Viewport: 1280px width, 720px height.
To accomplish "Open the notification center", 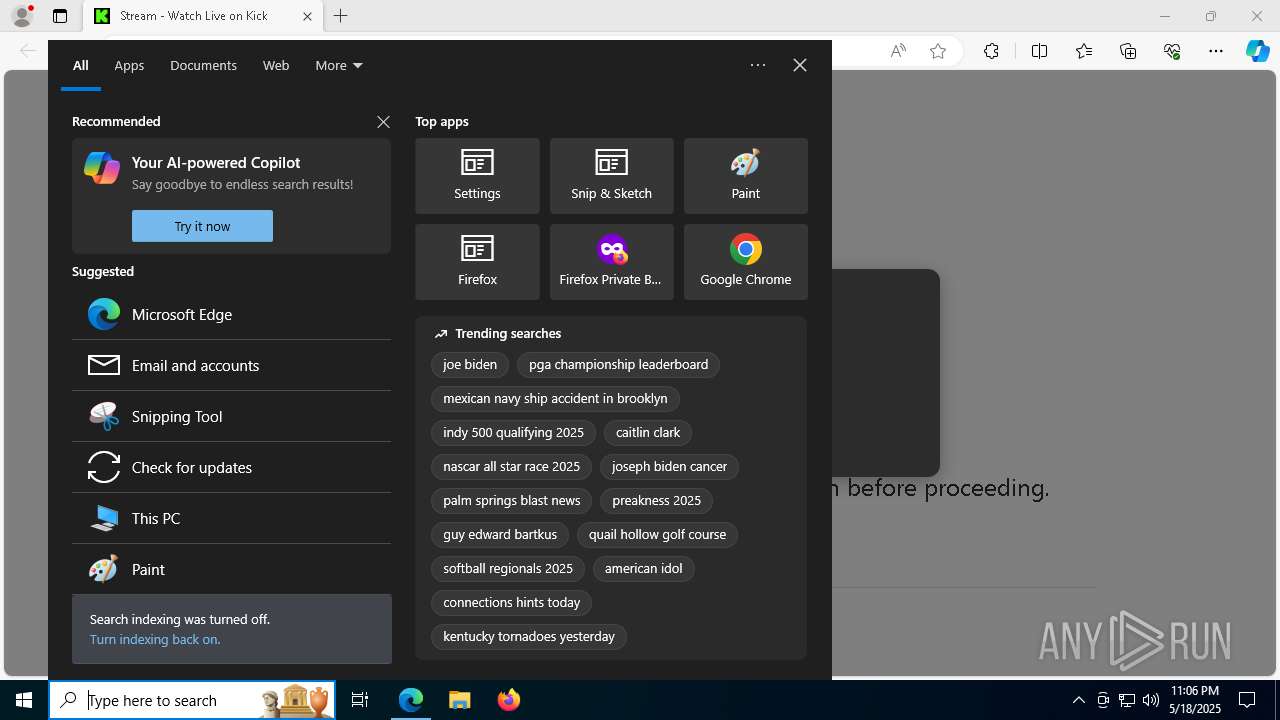I will click(x=1248, y=700).
